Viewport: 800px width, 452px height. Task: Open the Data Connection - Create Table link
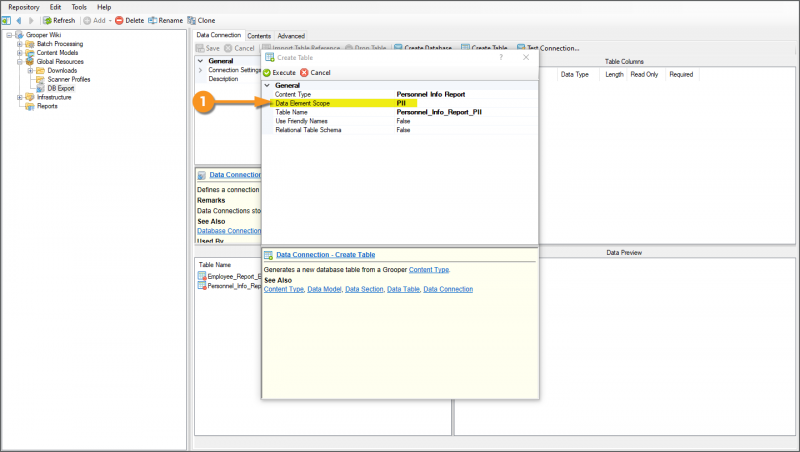326,255
